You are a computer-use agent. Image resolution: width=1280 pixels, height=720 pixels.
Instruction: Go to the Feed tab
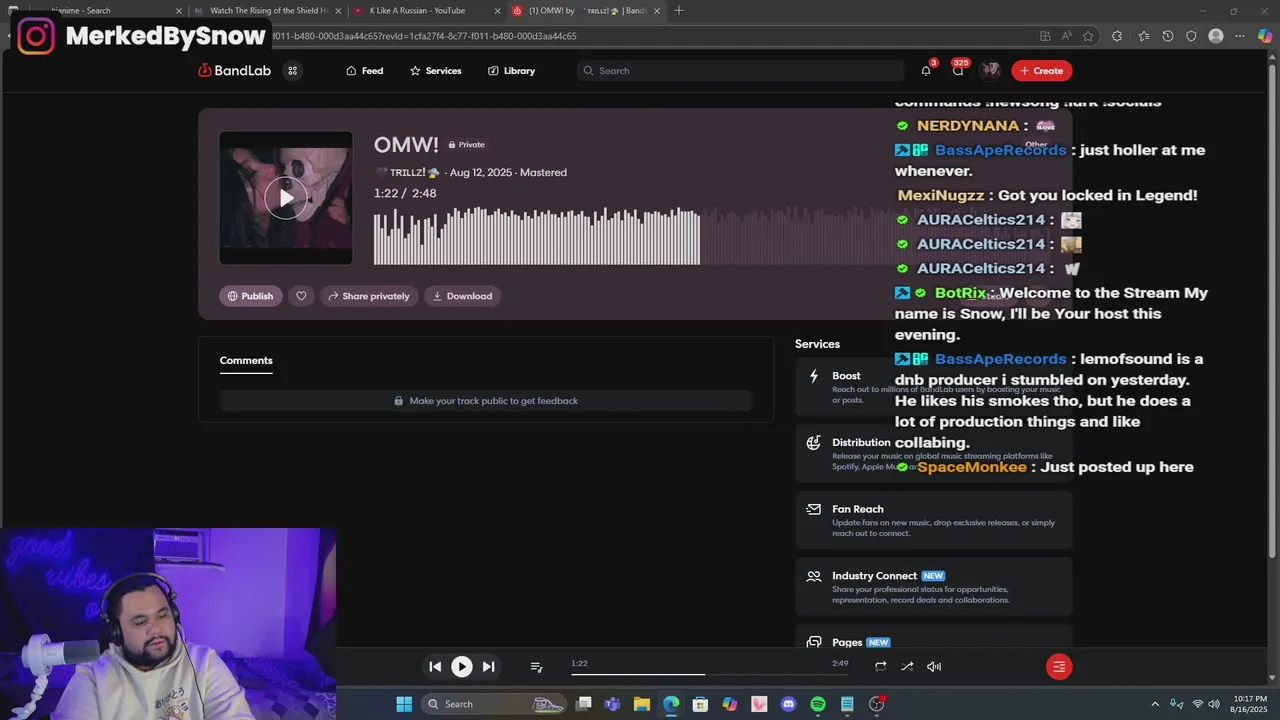[364, 71]
